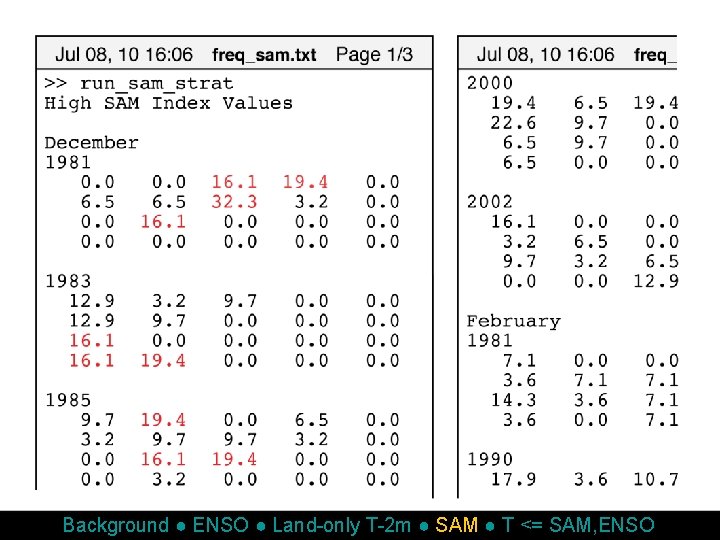This screenshot has width=720, height=540.
Task: Click the 1985 year heading
Action: click(68, 400)
